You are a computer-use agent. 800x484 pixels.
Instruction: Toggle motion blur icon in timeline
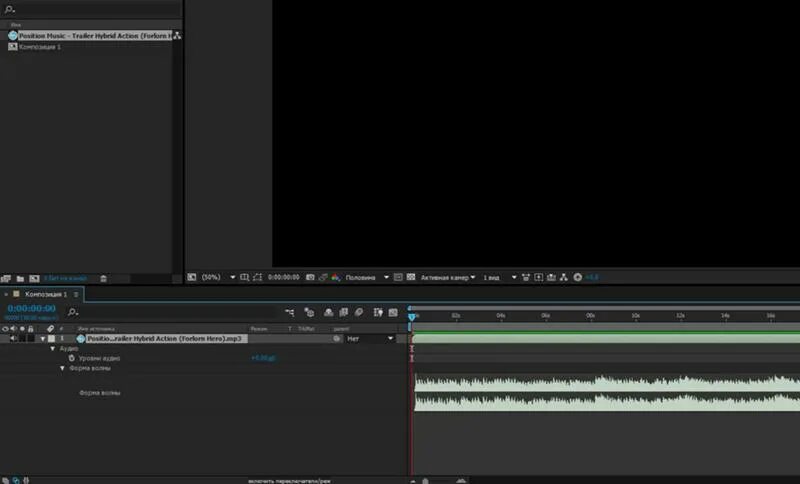coord(359,312)
